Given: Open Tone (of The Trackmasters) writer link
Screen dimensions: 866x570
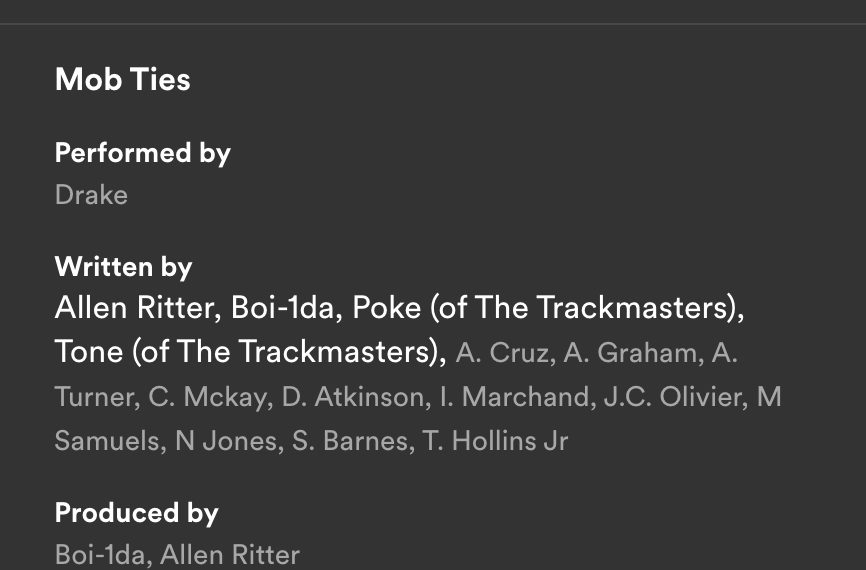Looking at the screenshot, I should (x=249, y=352).
